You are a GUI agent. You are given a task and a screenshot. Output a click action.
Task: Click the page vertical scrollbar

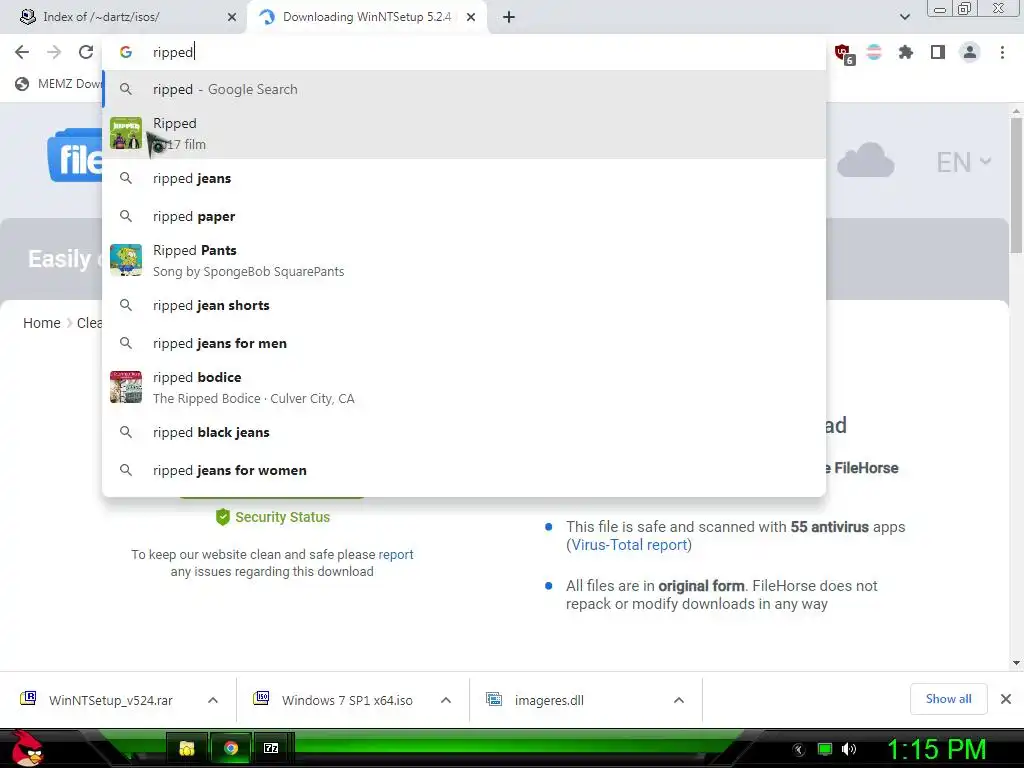1016,185
